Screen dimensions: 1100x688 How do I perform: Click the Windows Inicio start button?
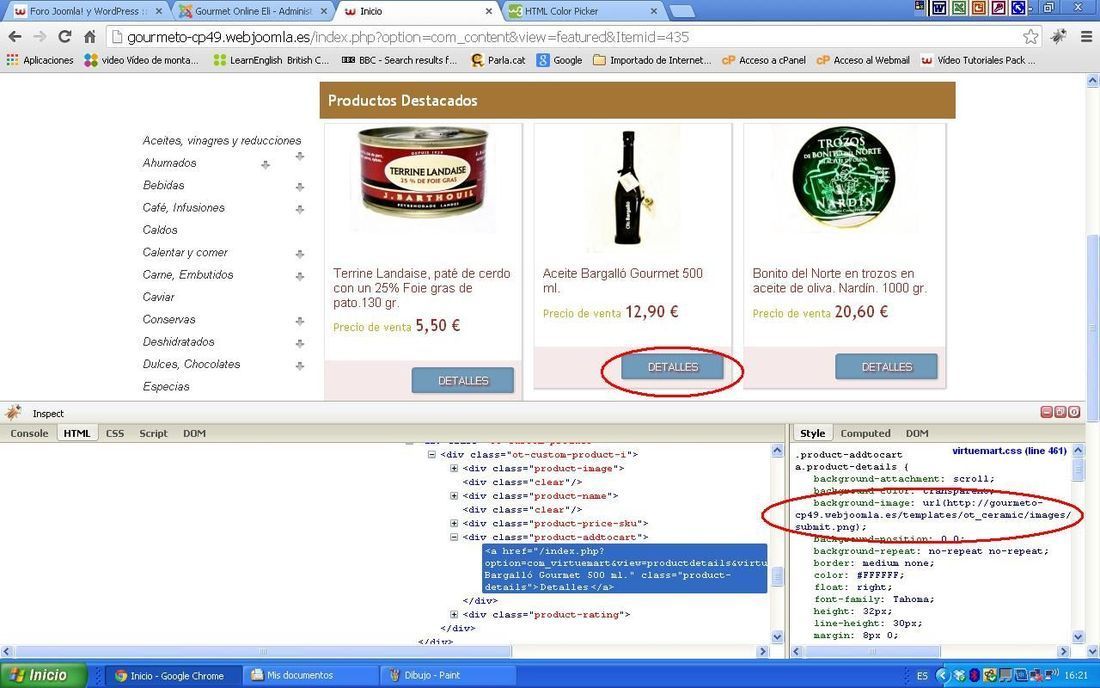pyautogui.click(x=43, y=675)
